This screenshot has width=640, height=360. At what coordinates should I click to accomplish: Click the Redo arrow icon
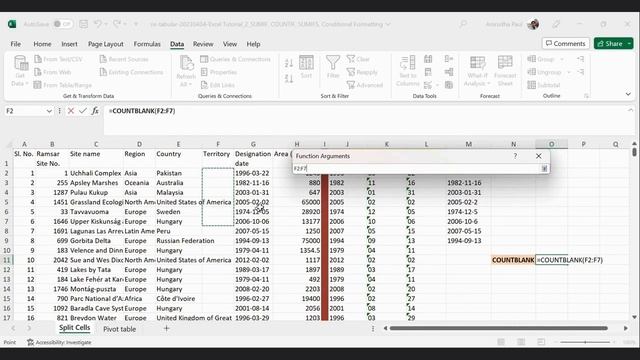coord(117,24)
